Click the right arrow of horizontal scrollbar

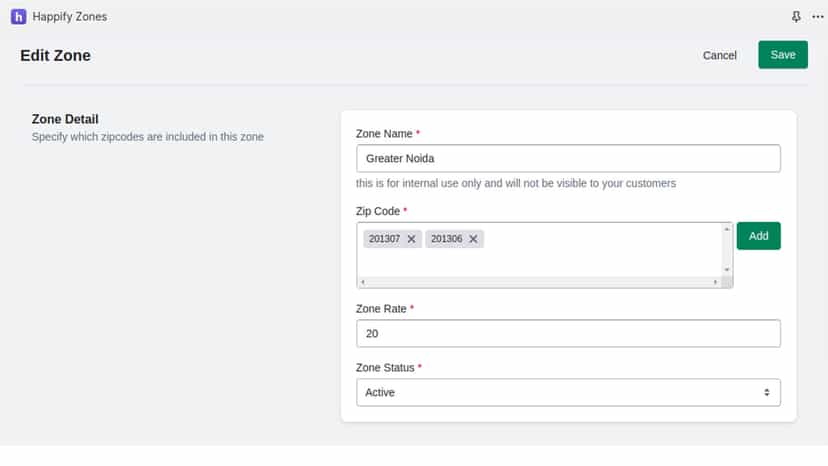(x=716, y=282)
